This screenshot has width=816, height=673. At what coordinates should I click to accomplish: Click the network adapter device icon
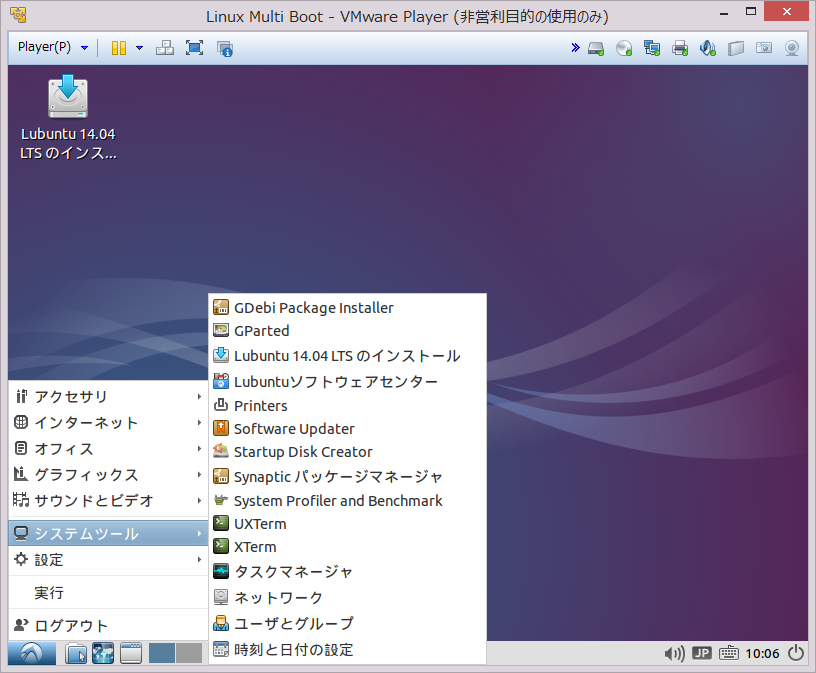[652, 48]
